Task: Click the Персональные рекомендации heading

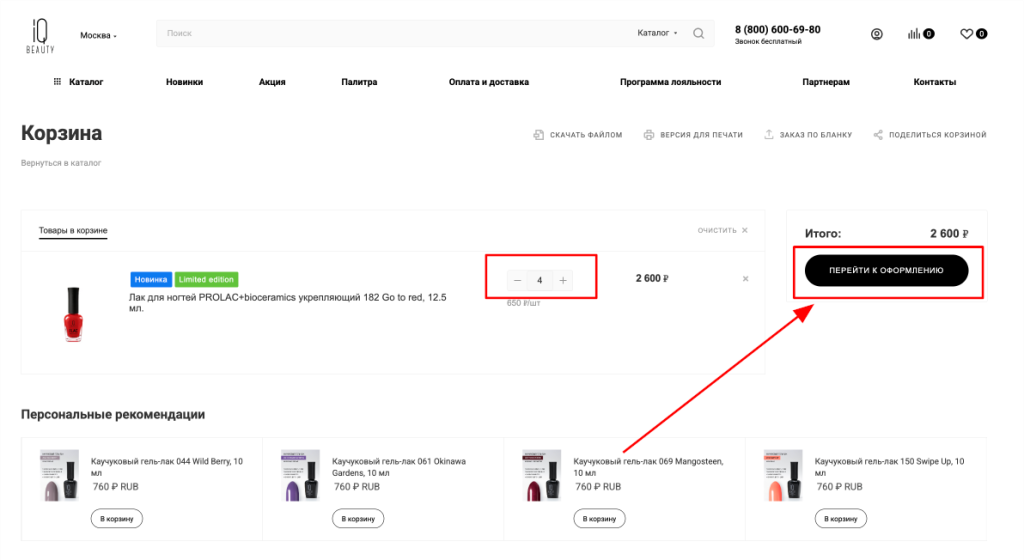Action: click(x=113, y=414)
